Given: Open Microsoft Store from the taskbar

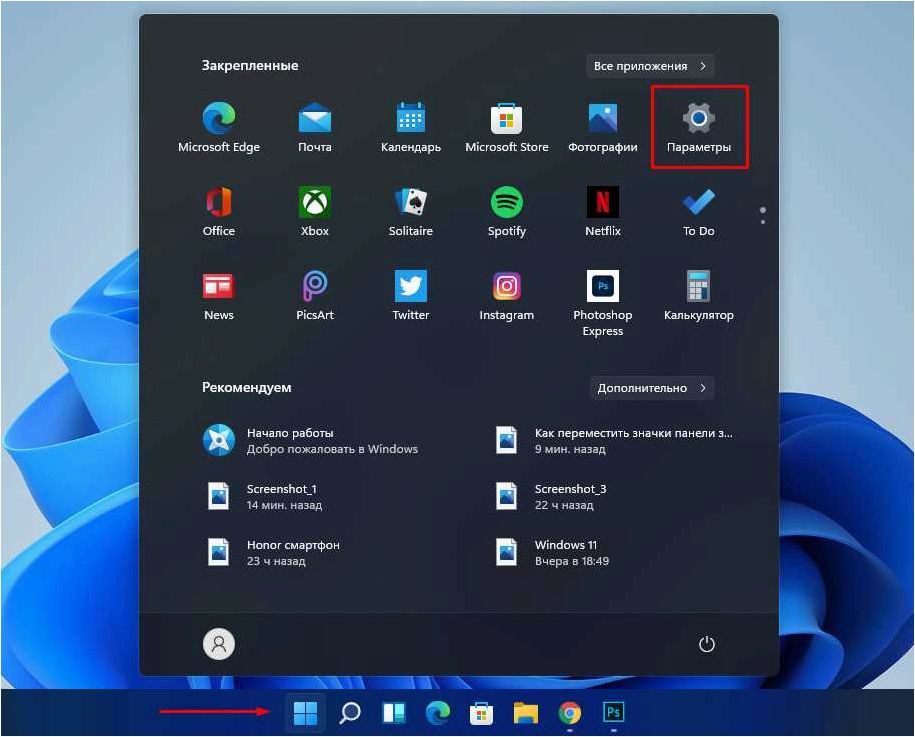Looking at the screenshot, I should [481, 712].
